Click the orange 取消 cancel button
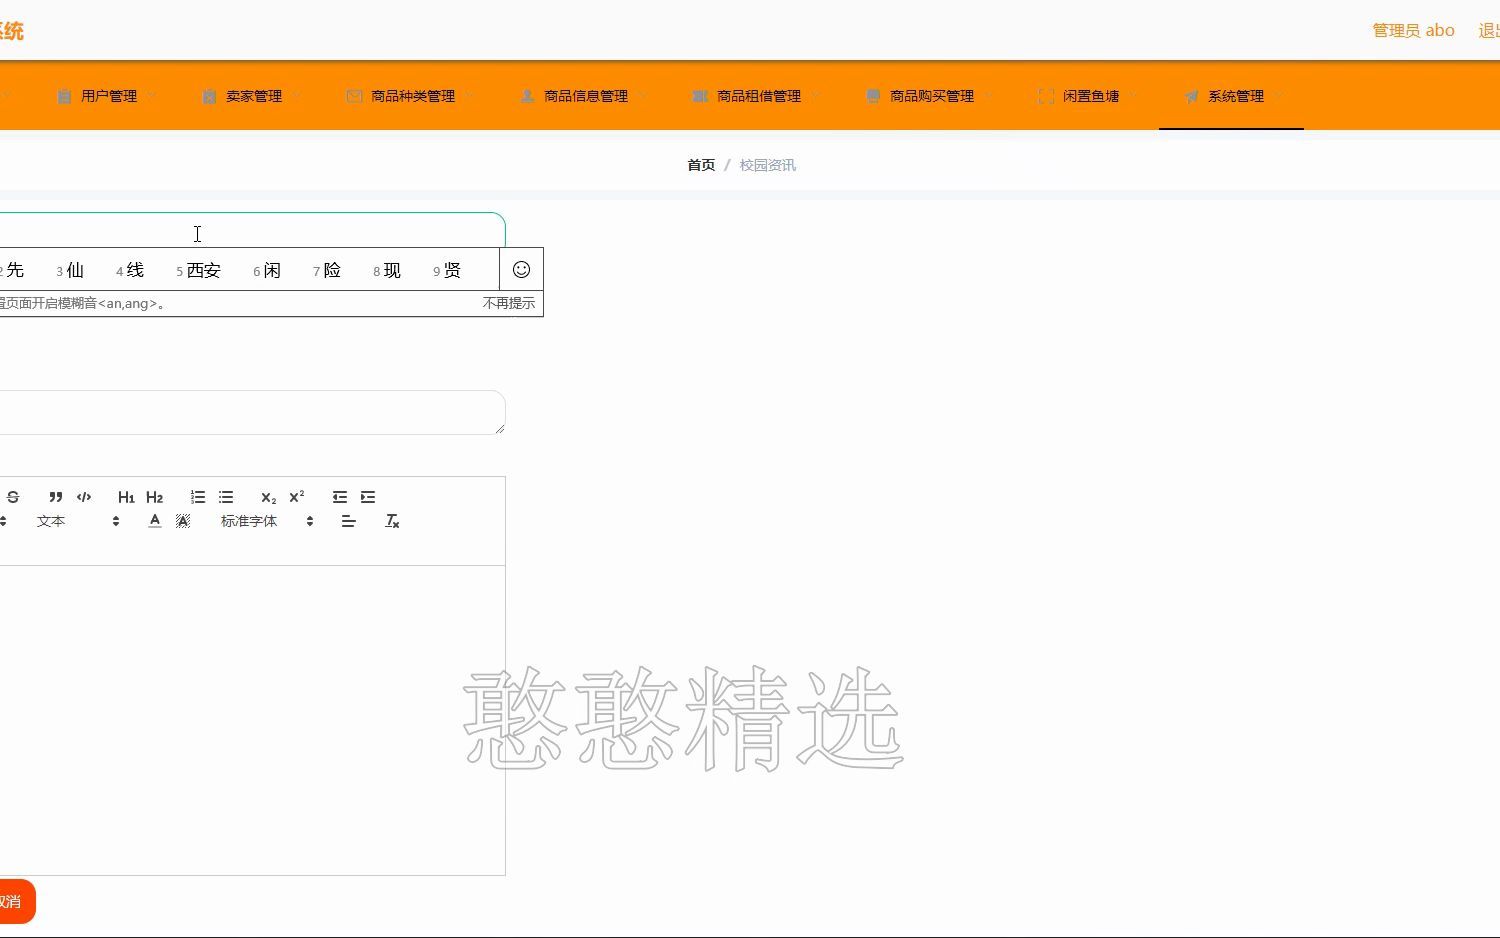The height and width of the screenshot is (938, 1500). tap(17, 901)
